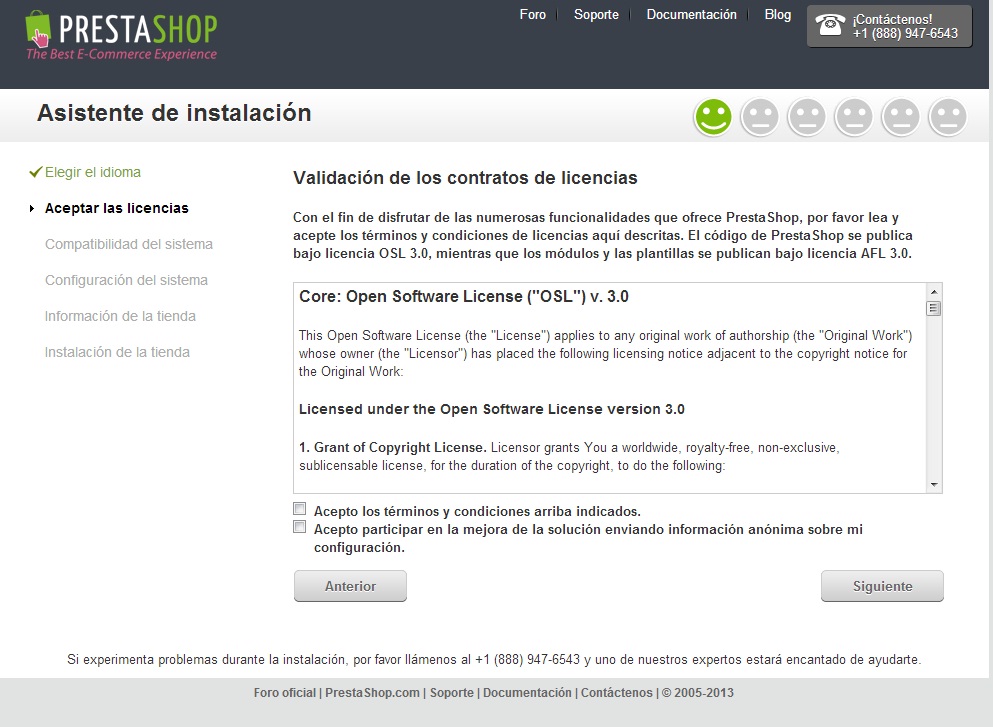Click the © 2005-2013 footer text
This screenshot has width=993, height=727.
pos(698,693)
